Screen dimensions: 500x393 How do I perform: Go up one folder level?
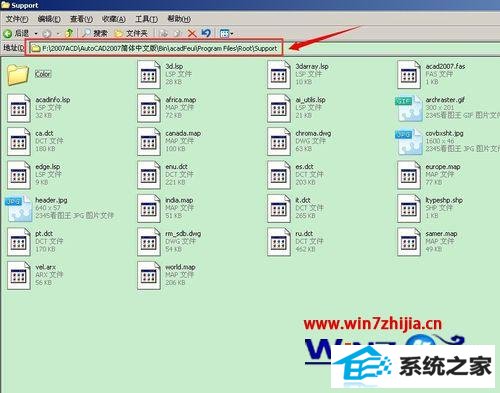[x=69, y=33]
